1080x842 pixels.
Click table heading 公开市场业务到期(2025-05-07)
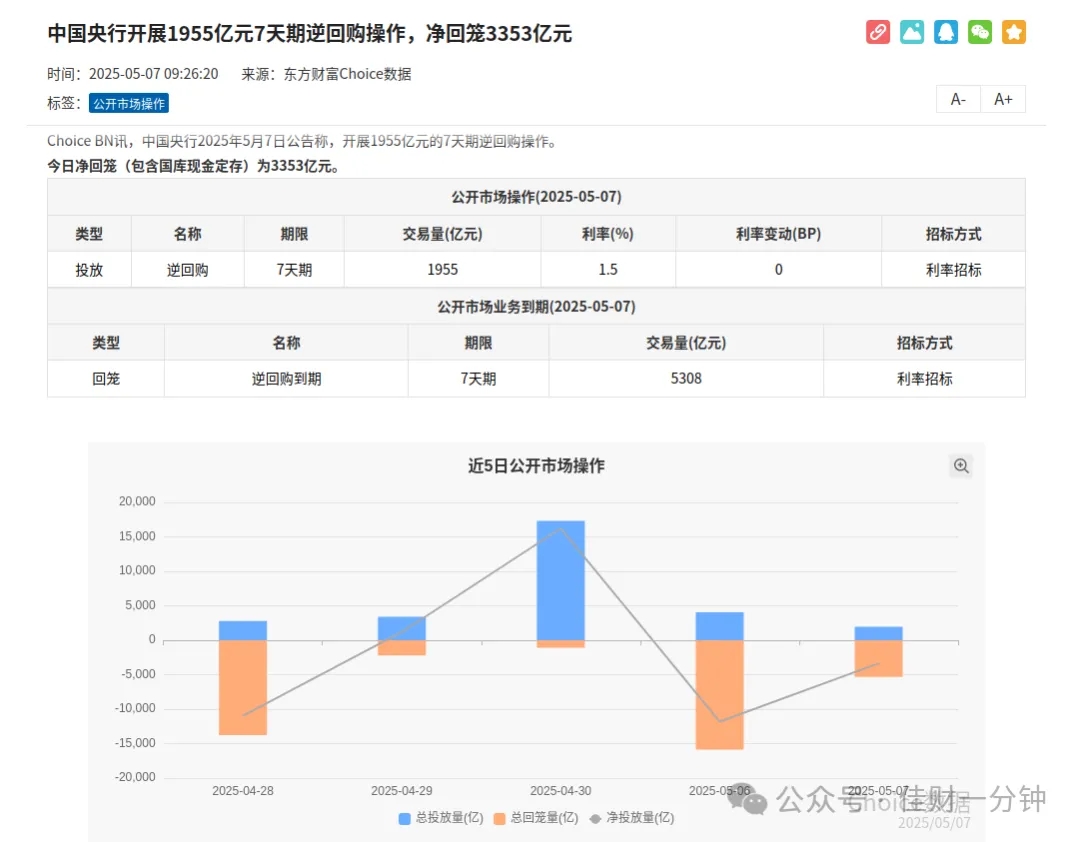click(x=536, y=307)
